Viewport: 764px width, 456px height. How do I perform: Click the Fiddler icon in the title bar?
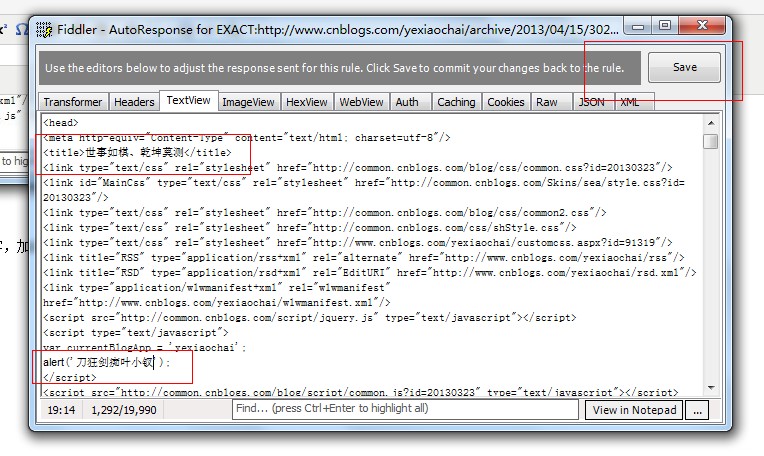(44, 30)
